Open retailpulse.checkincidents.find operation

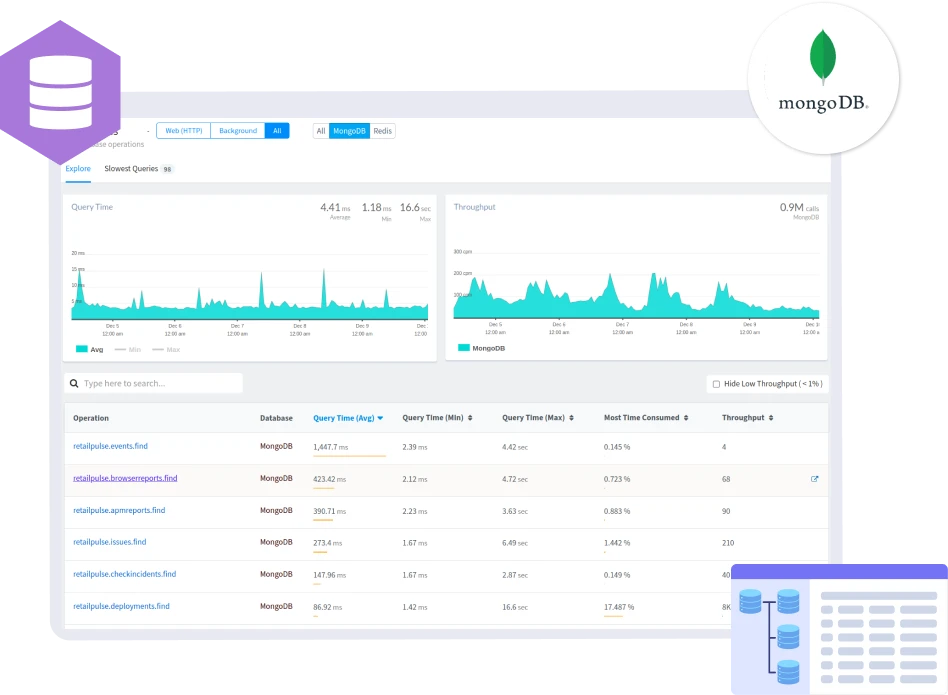[125, 574]
